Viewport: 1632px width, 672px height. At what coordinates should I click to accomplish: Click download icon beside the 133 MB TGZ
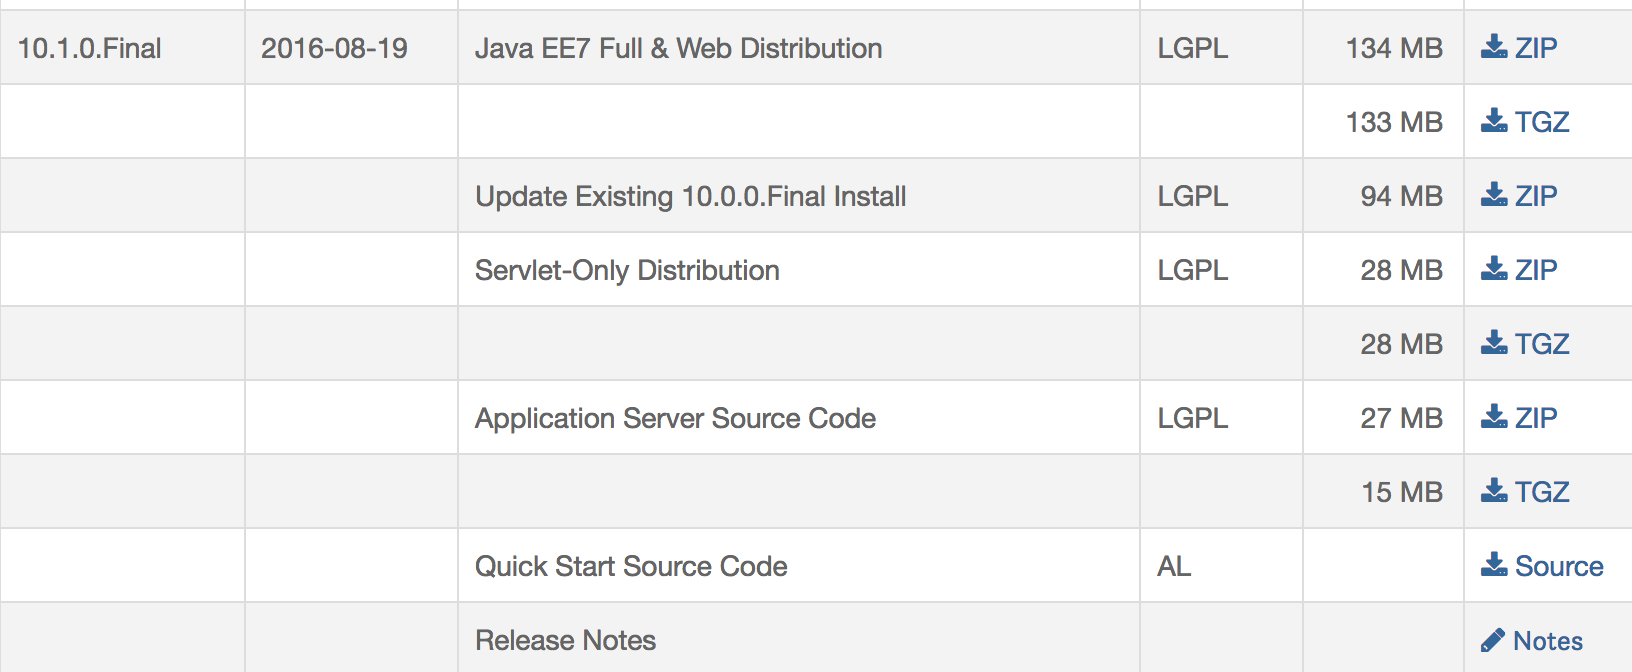[1494, 121]
